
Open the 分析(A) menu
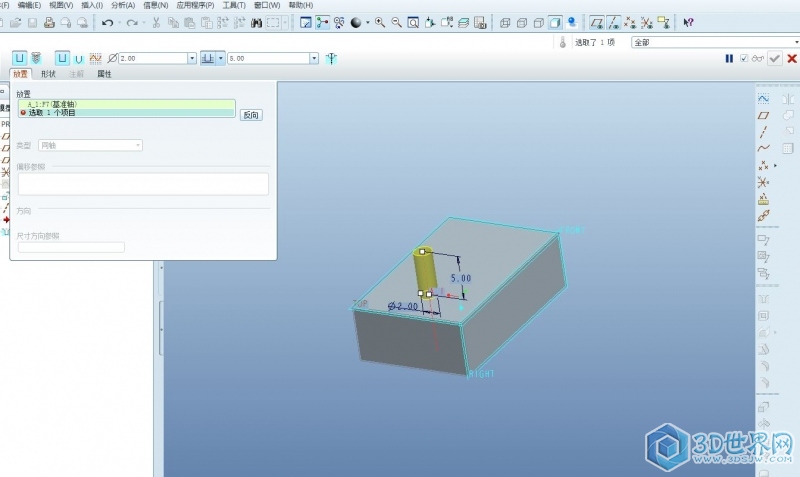tap(123, 5)
